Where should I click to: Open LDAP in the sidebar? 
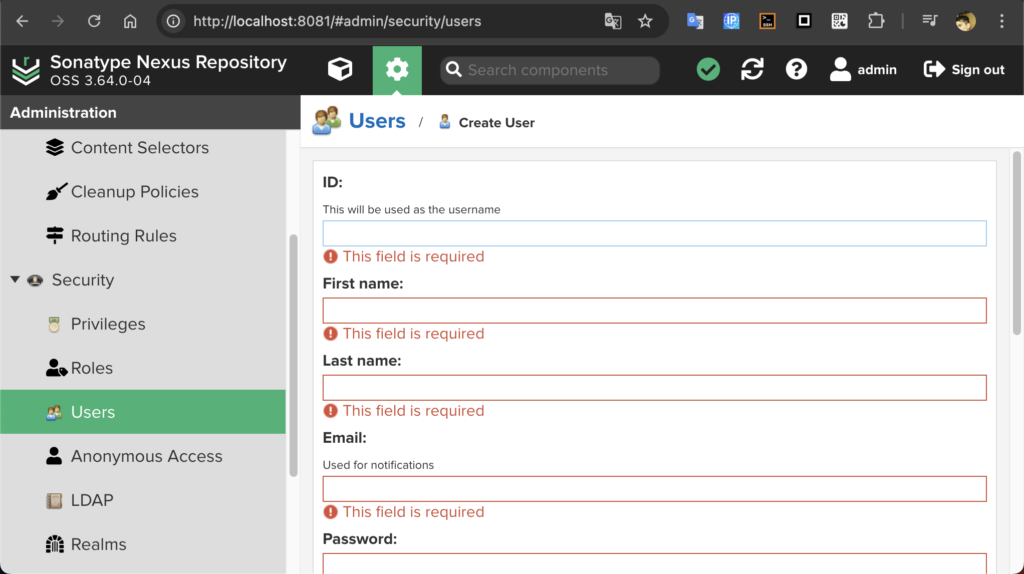[x=91, y=500]
